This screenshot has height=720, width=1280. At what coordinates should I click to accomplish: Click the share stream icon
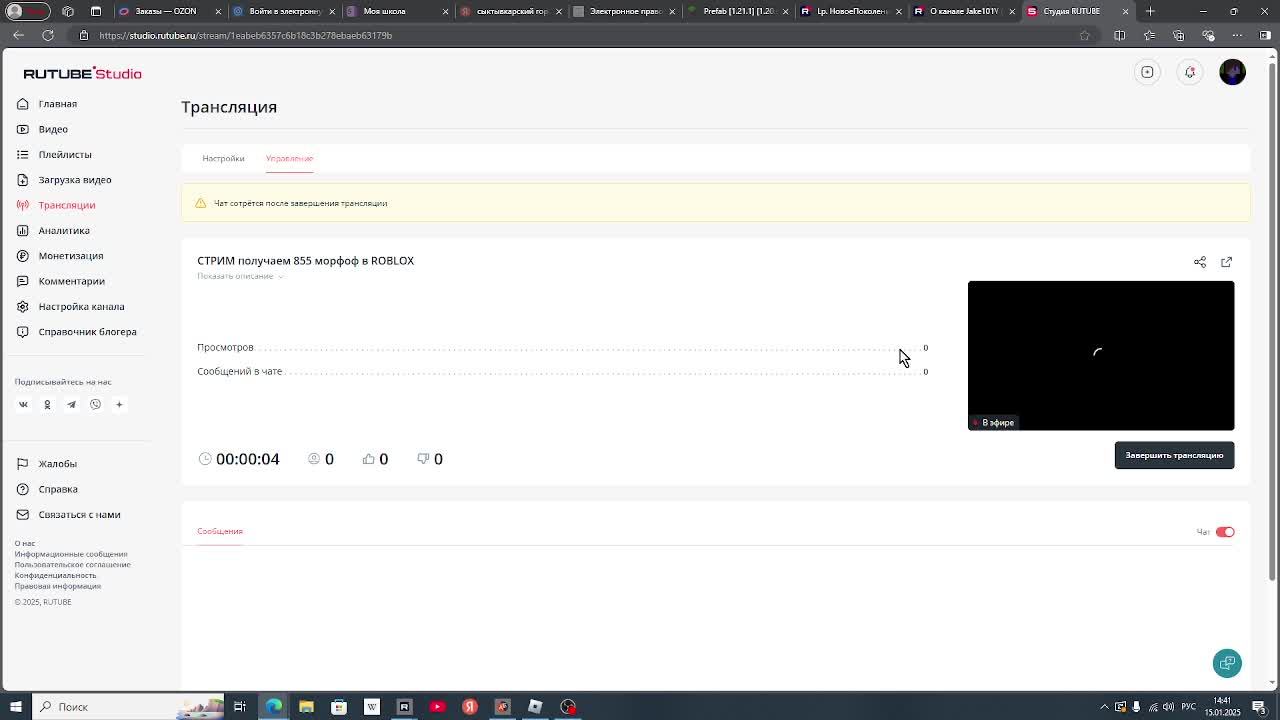(x=1200, y=262)
